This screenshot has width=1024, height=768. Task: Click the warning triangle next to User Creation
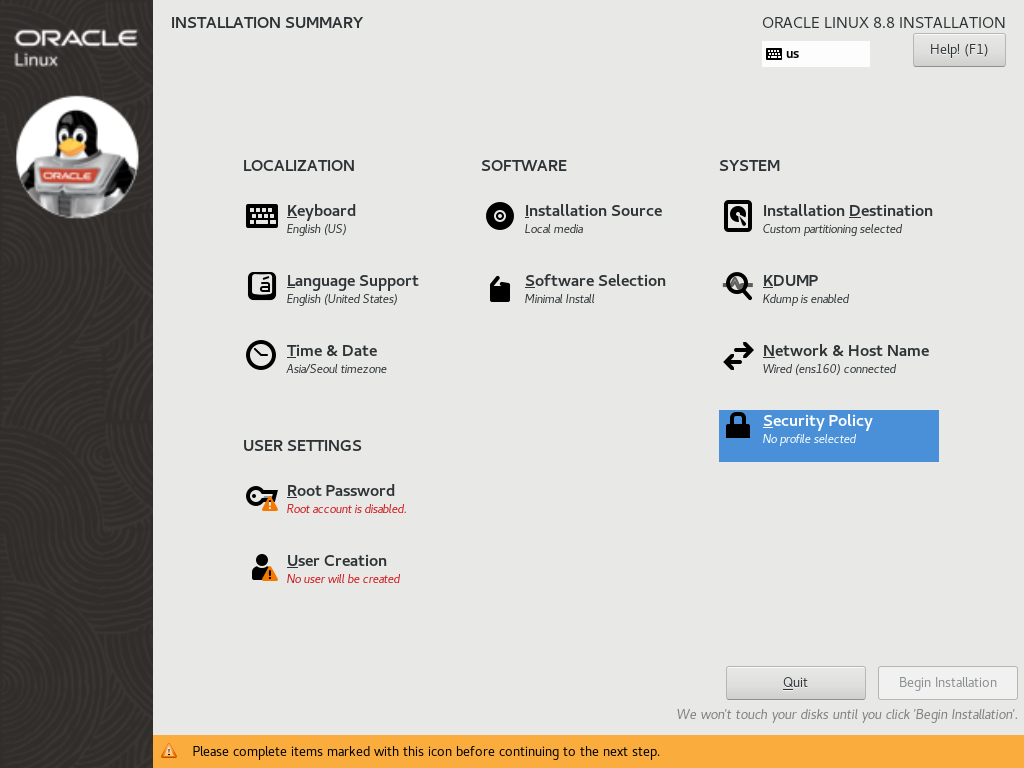tap(268, 573)
